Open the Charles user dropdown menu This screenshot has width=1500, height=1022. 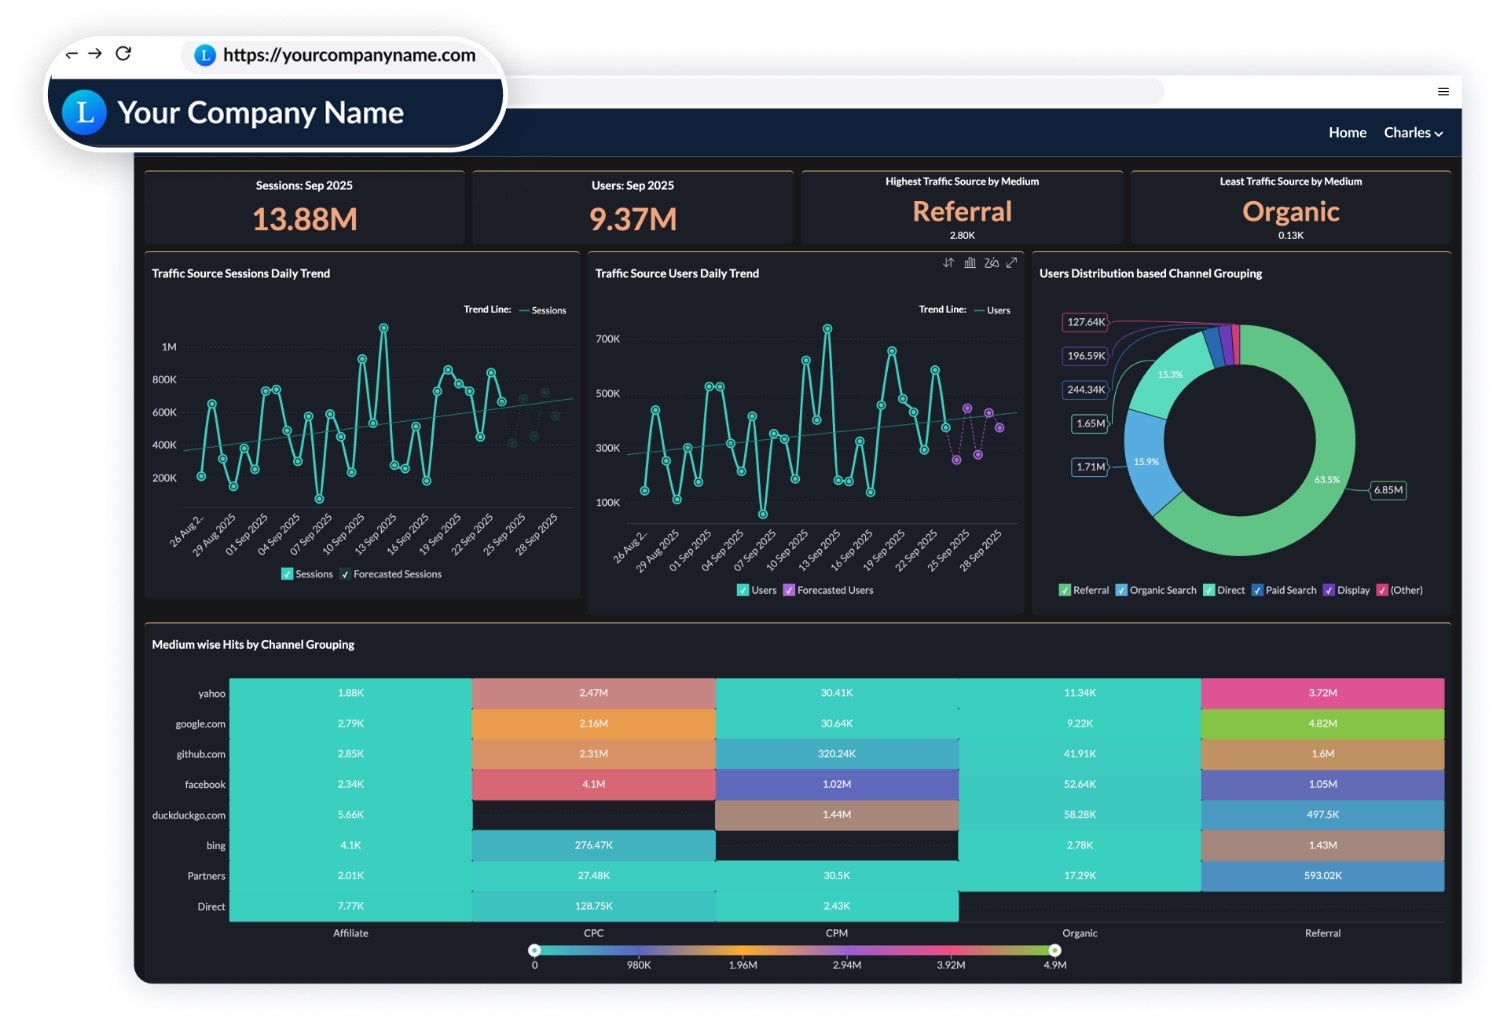[1412, 132]
